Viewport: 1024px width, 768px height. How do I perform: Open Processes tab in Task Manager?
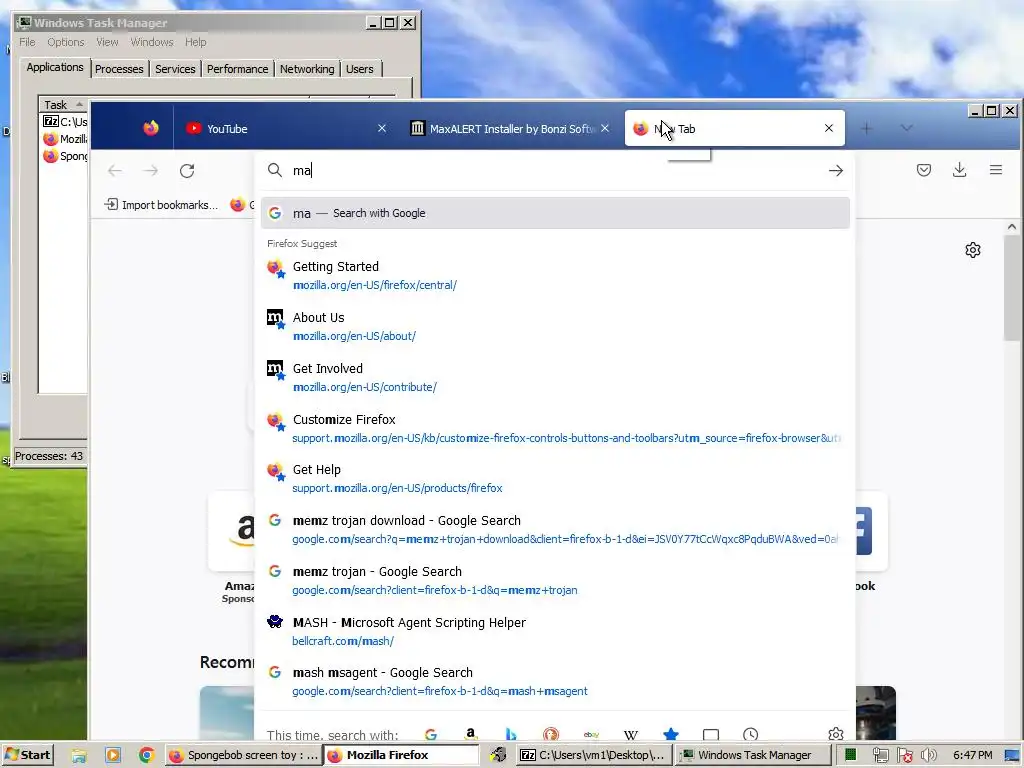point(119,69)
